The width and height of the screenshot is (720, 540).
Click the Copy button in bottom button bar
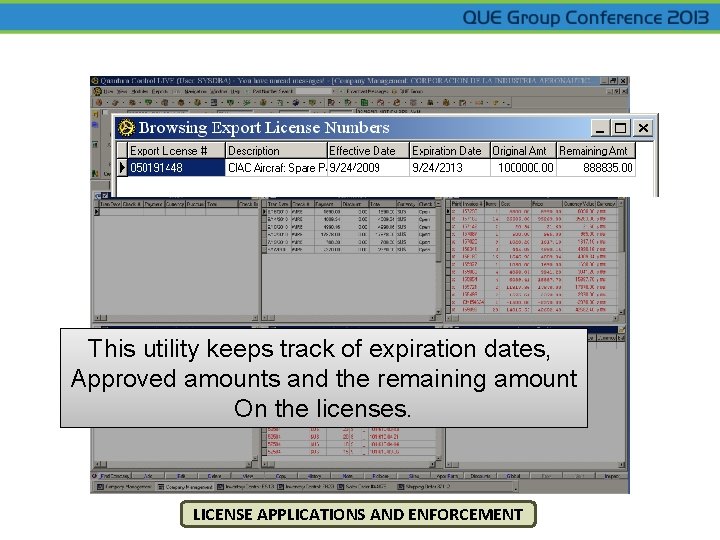point(281,476)
